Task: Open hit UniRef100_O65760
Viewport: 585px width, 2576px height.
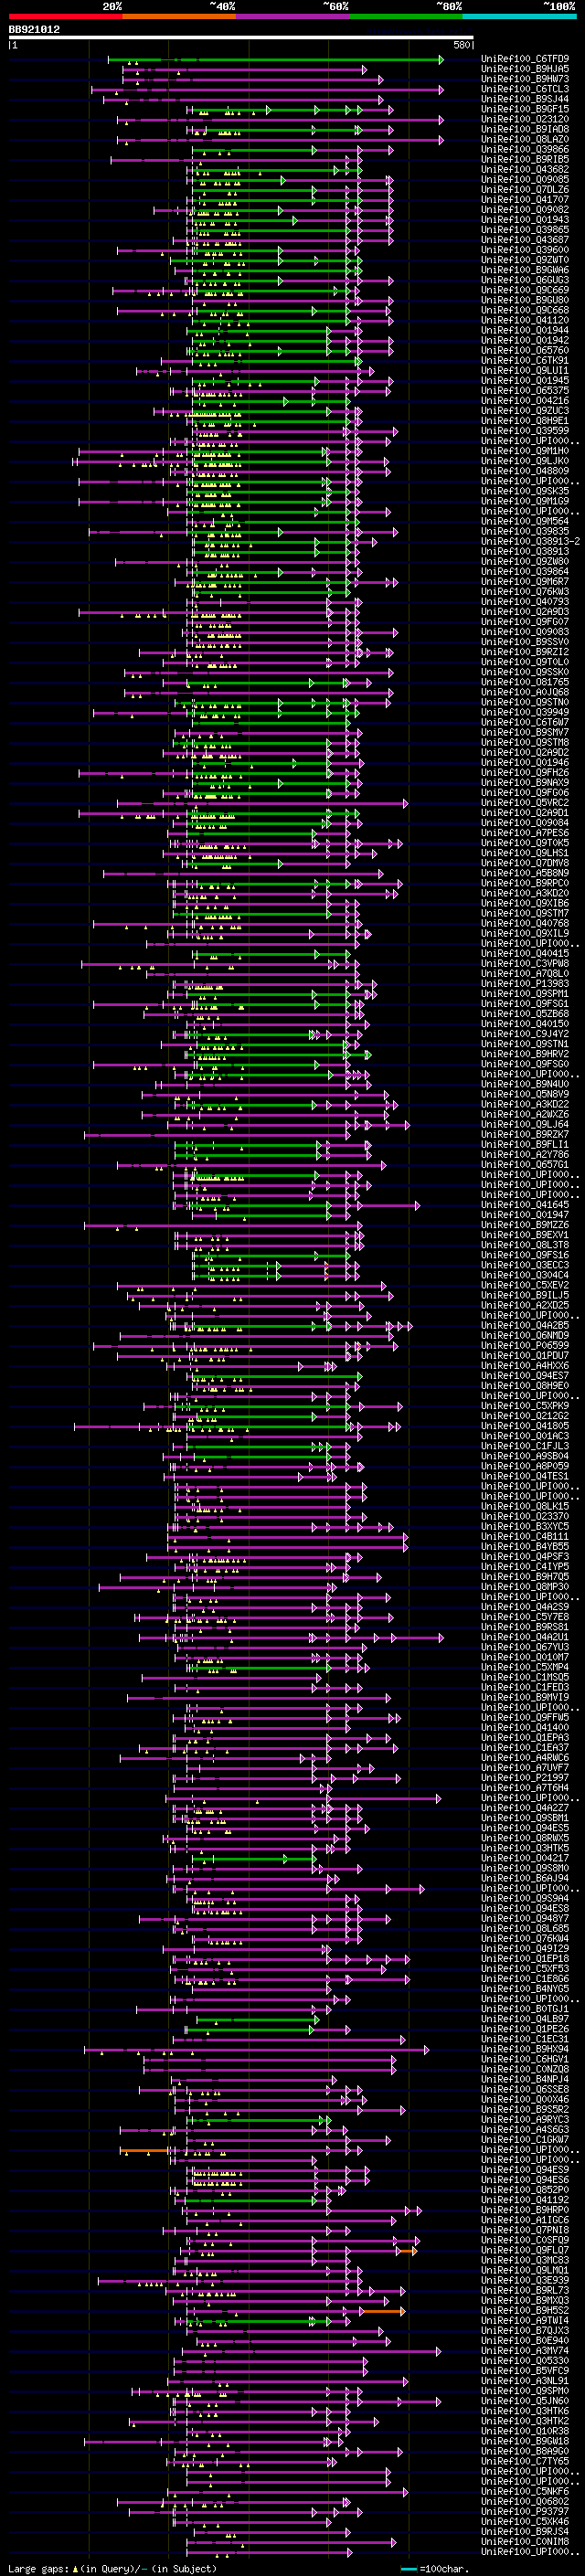Action: 525,350
